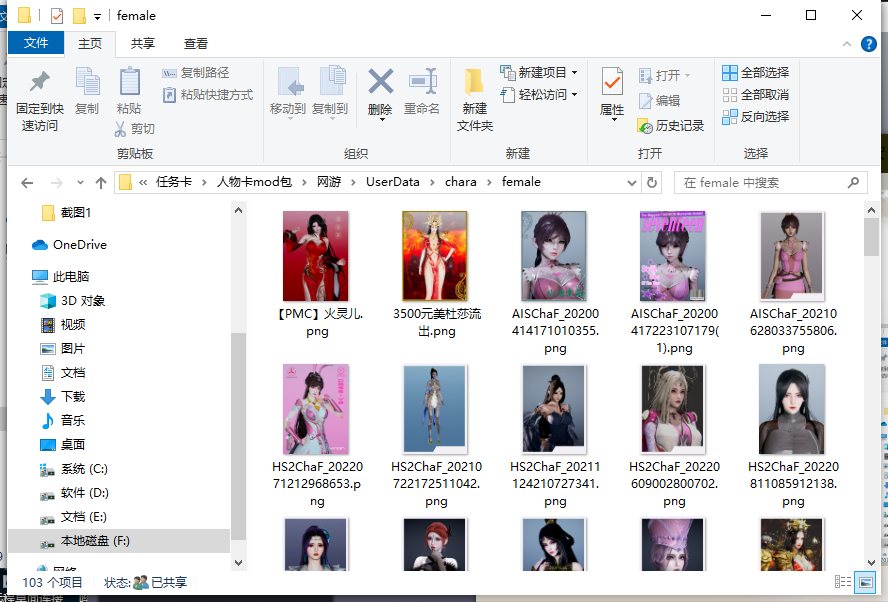
Task: Switch to large icons view in status bar
Action: 865,582
